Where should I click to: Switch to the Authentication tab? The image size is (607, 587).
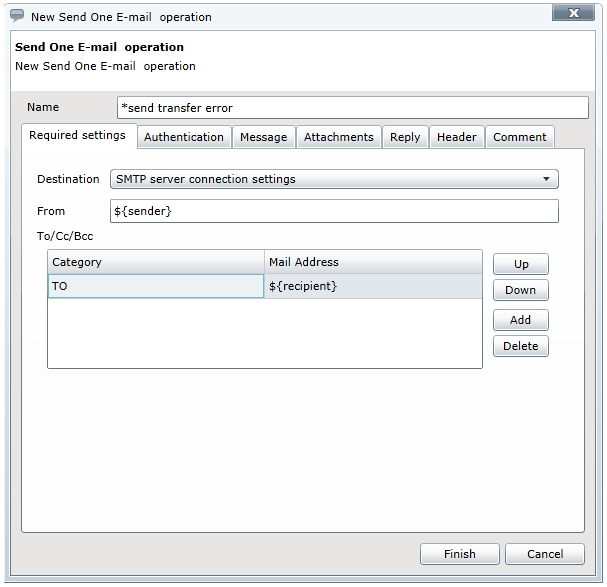pos(184,137)
